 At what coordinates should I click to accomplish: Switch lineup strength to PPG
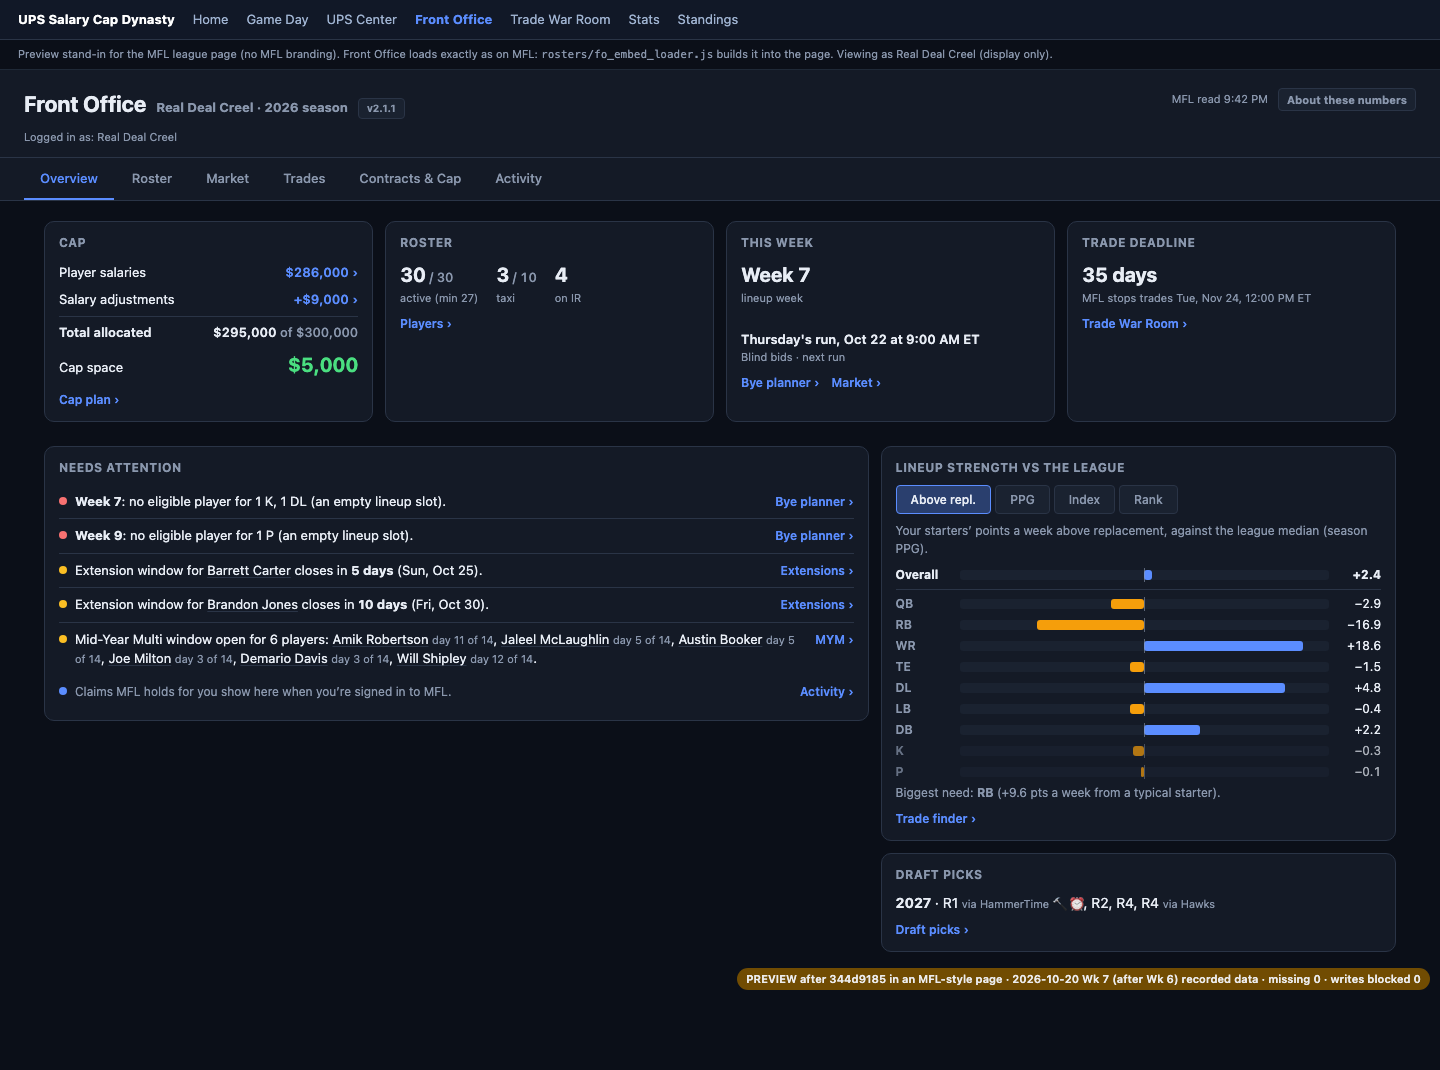pos(1022,500)
